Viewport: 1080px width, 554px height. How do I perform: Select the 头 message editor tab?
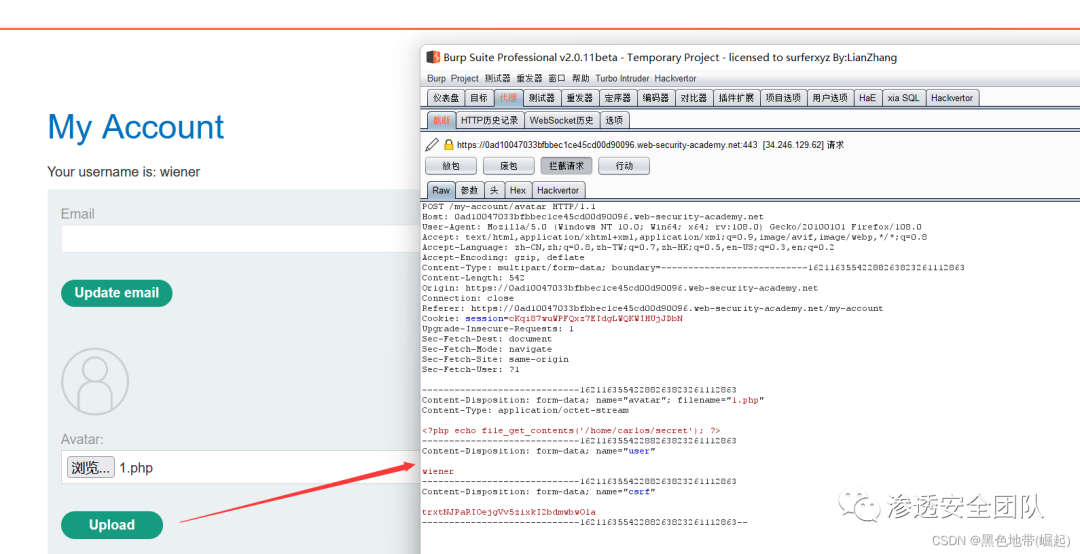point(494,190)
